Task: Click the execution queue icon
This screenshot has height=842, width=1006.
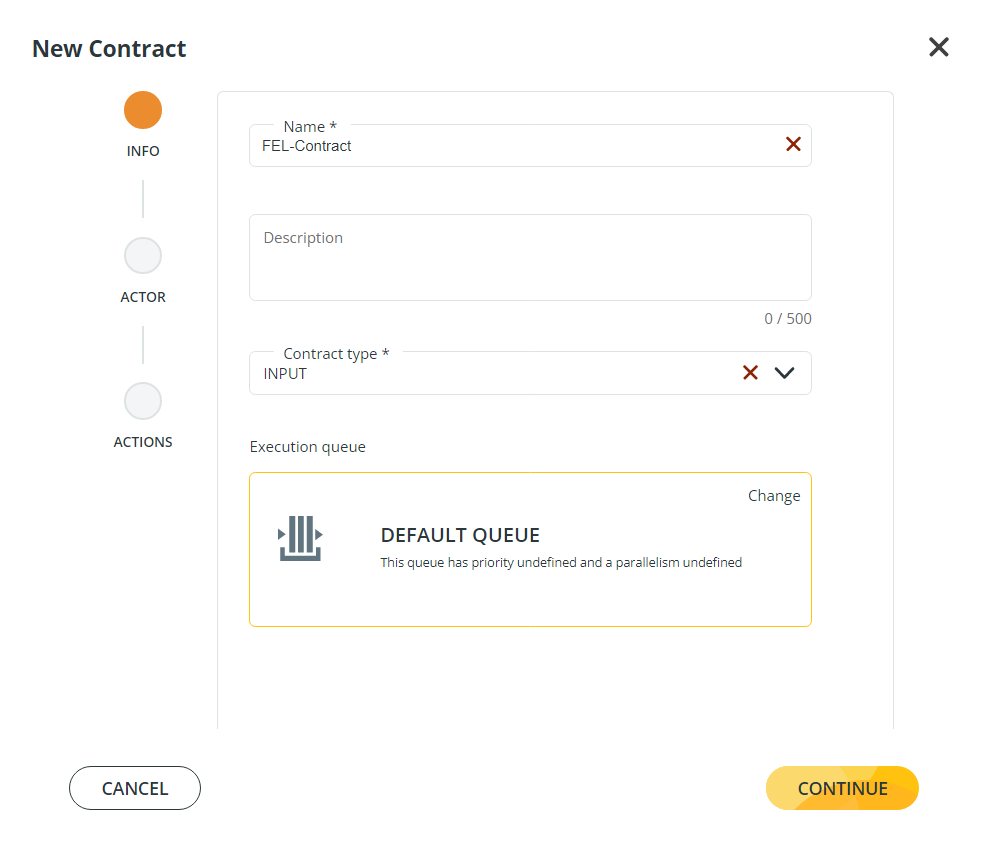Action: point(299,538)
